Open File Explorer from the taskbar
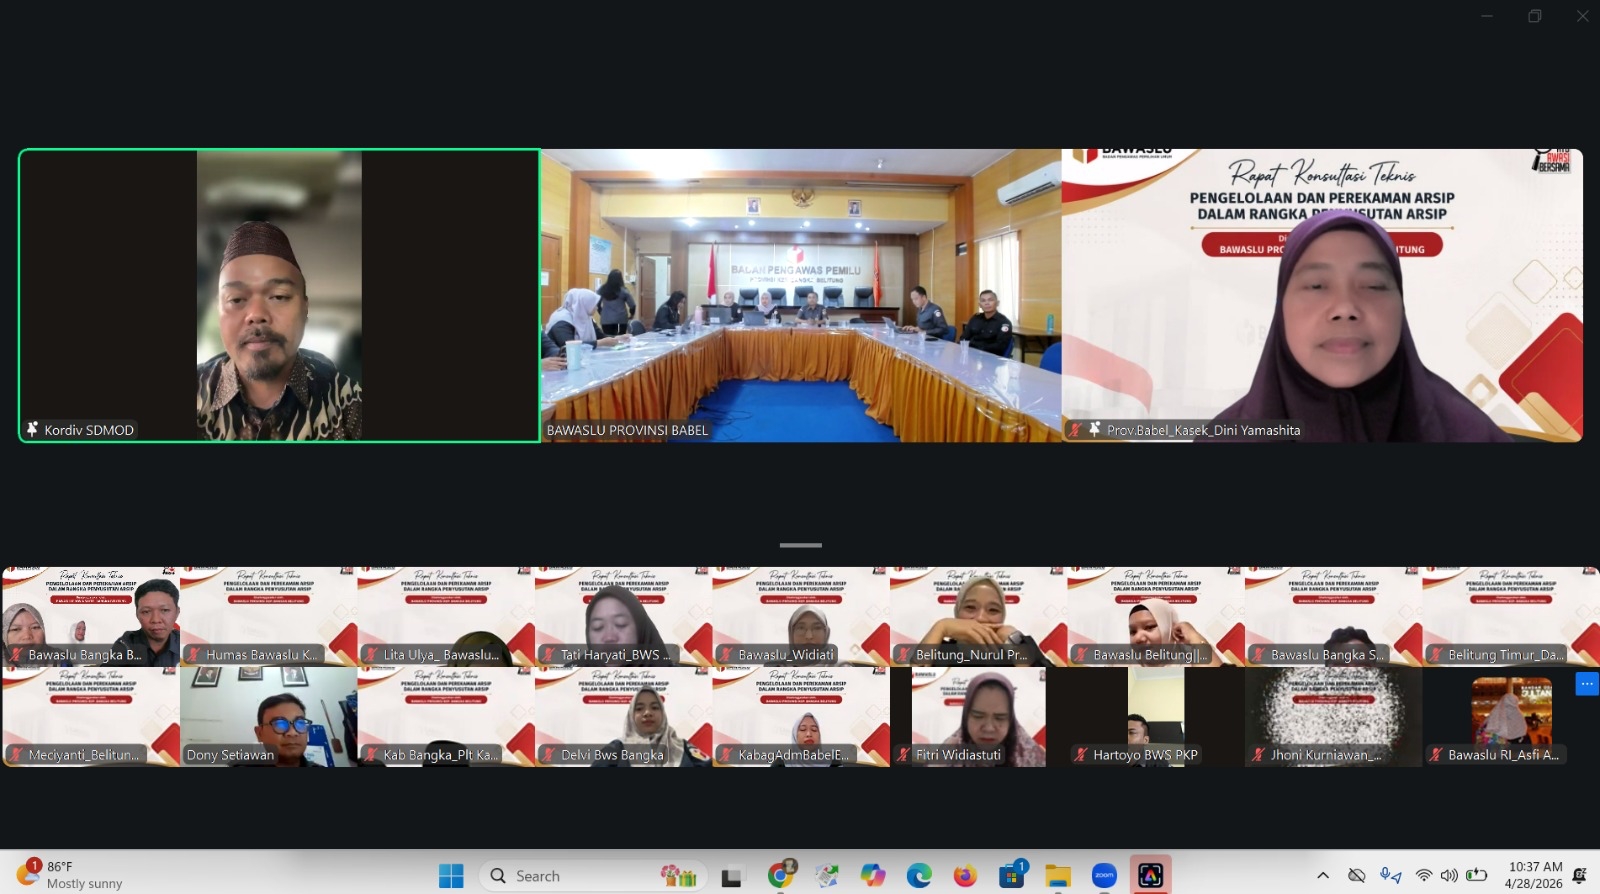Screen dimensions: 1600x894 pos(1058,876)
